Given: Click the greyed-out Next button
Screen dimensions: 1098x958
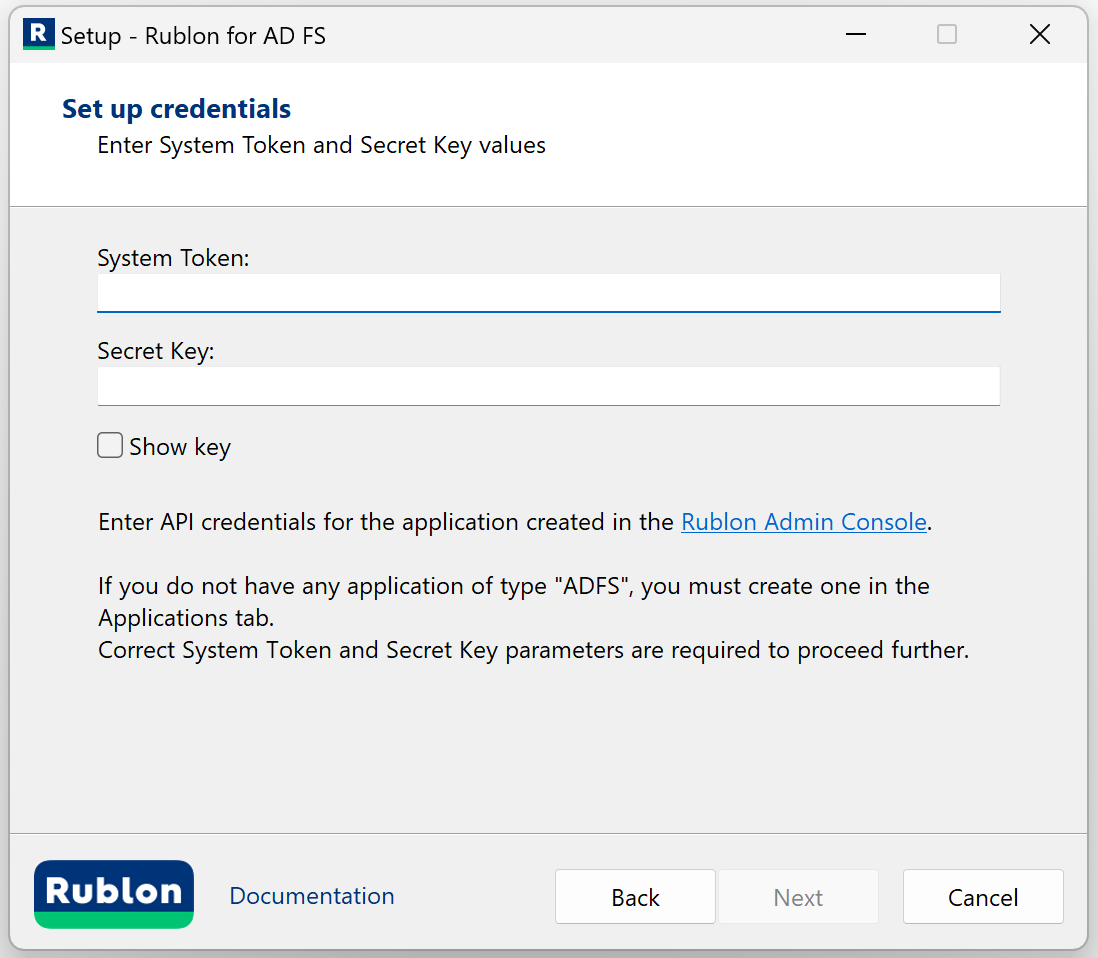Looking at the screenshot, I should tap(798, 897).
